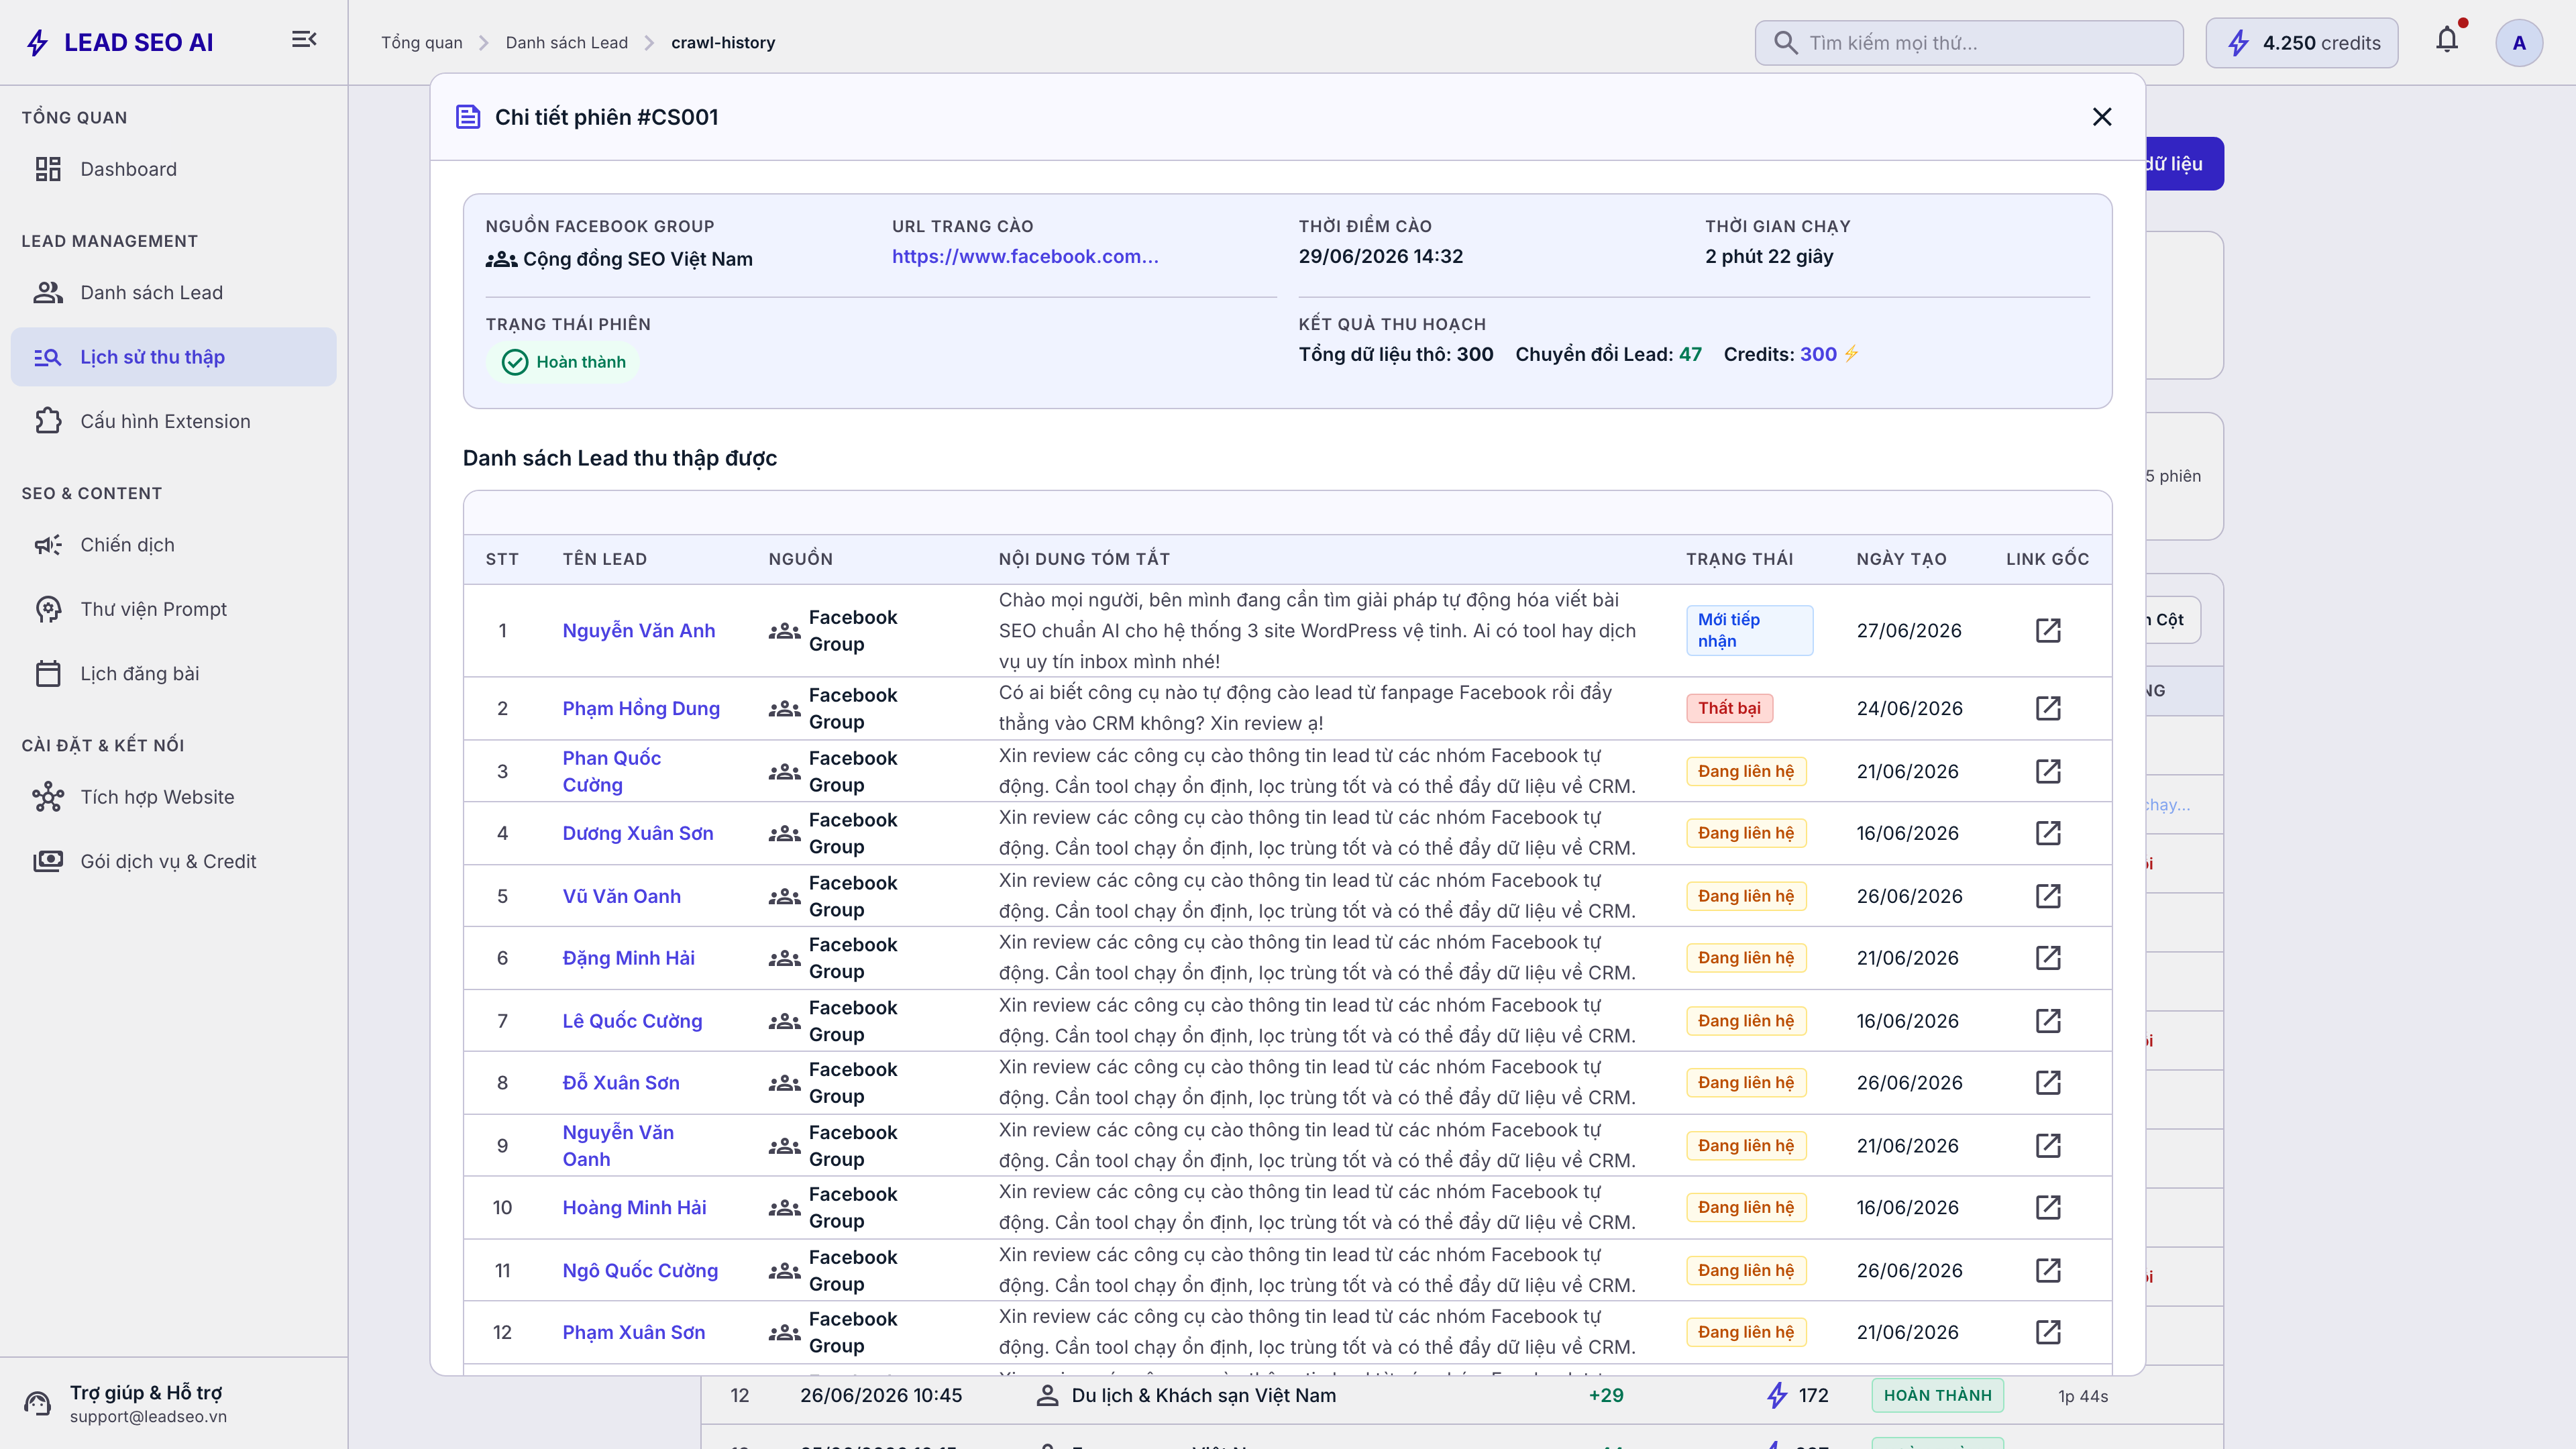This screenshot has width=2576, height=1449.
Task: Open original link for Ngô Quốc Cường
Action: (x=2048, y=1271)
